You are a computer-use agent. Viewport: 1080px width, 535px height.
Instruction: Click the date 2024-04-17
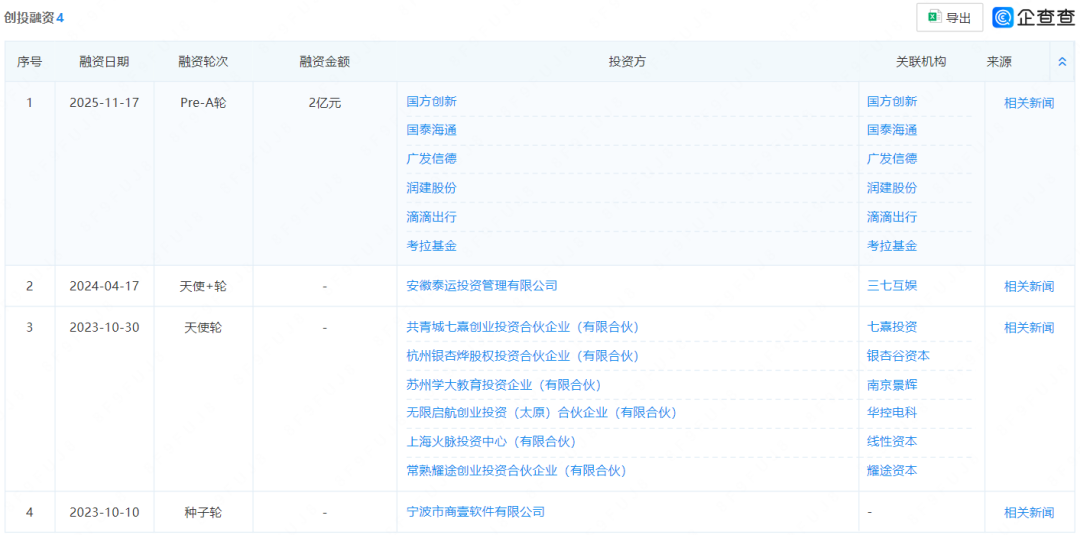point(104,286)
